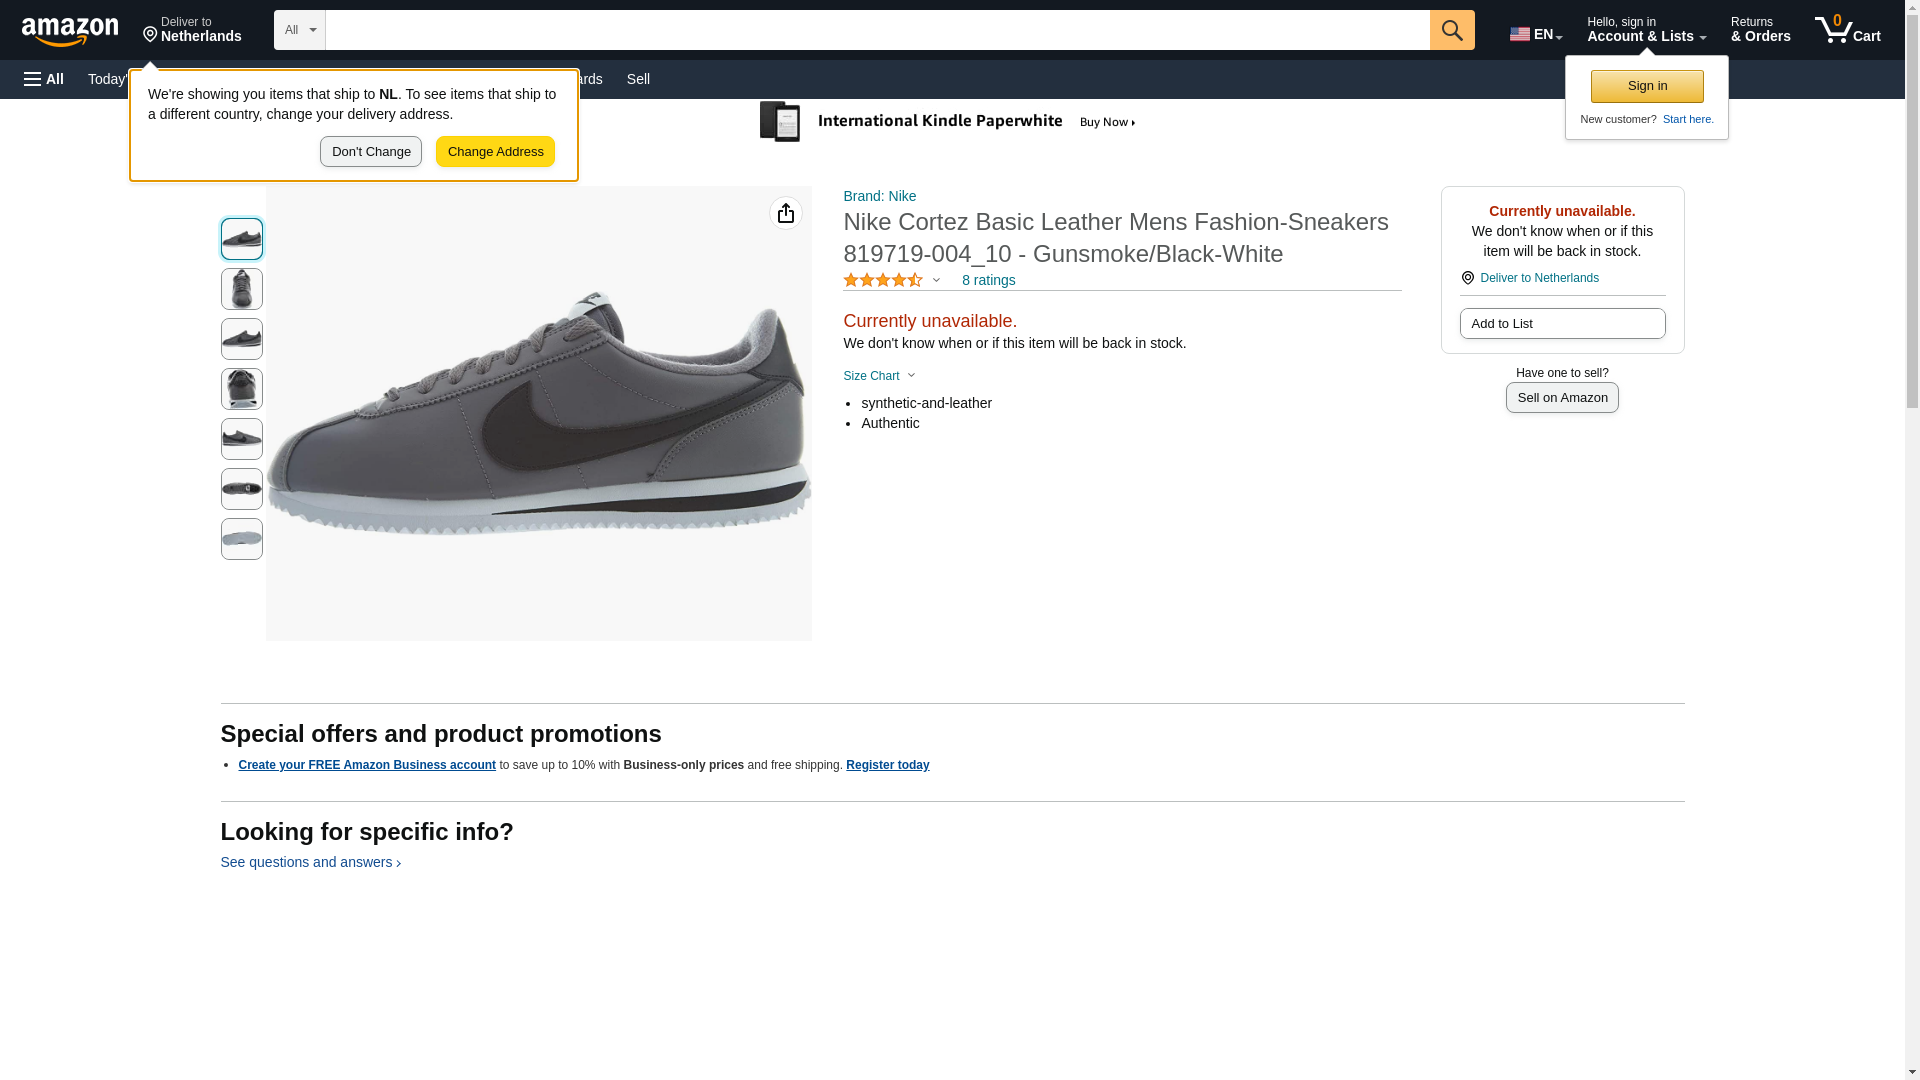This screenshot has width=1920, height=1080.
Task: Select the second shoe thumbnail
Action: (242, 289)
